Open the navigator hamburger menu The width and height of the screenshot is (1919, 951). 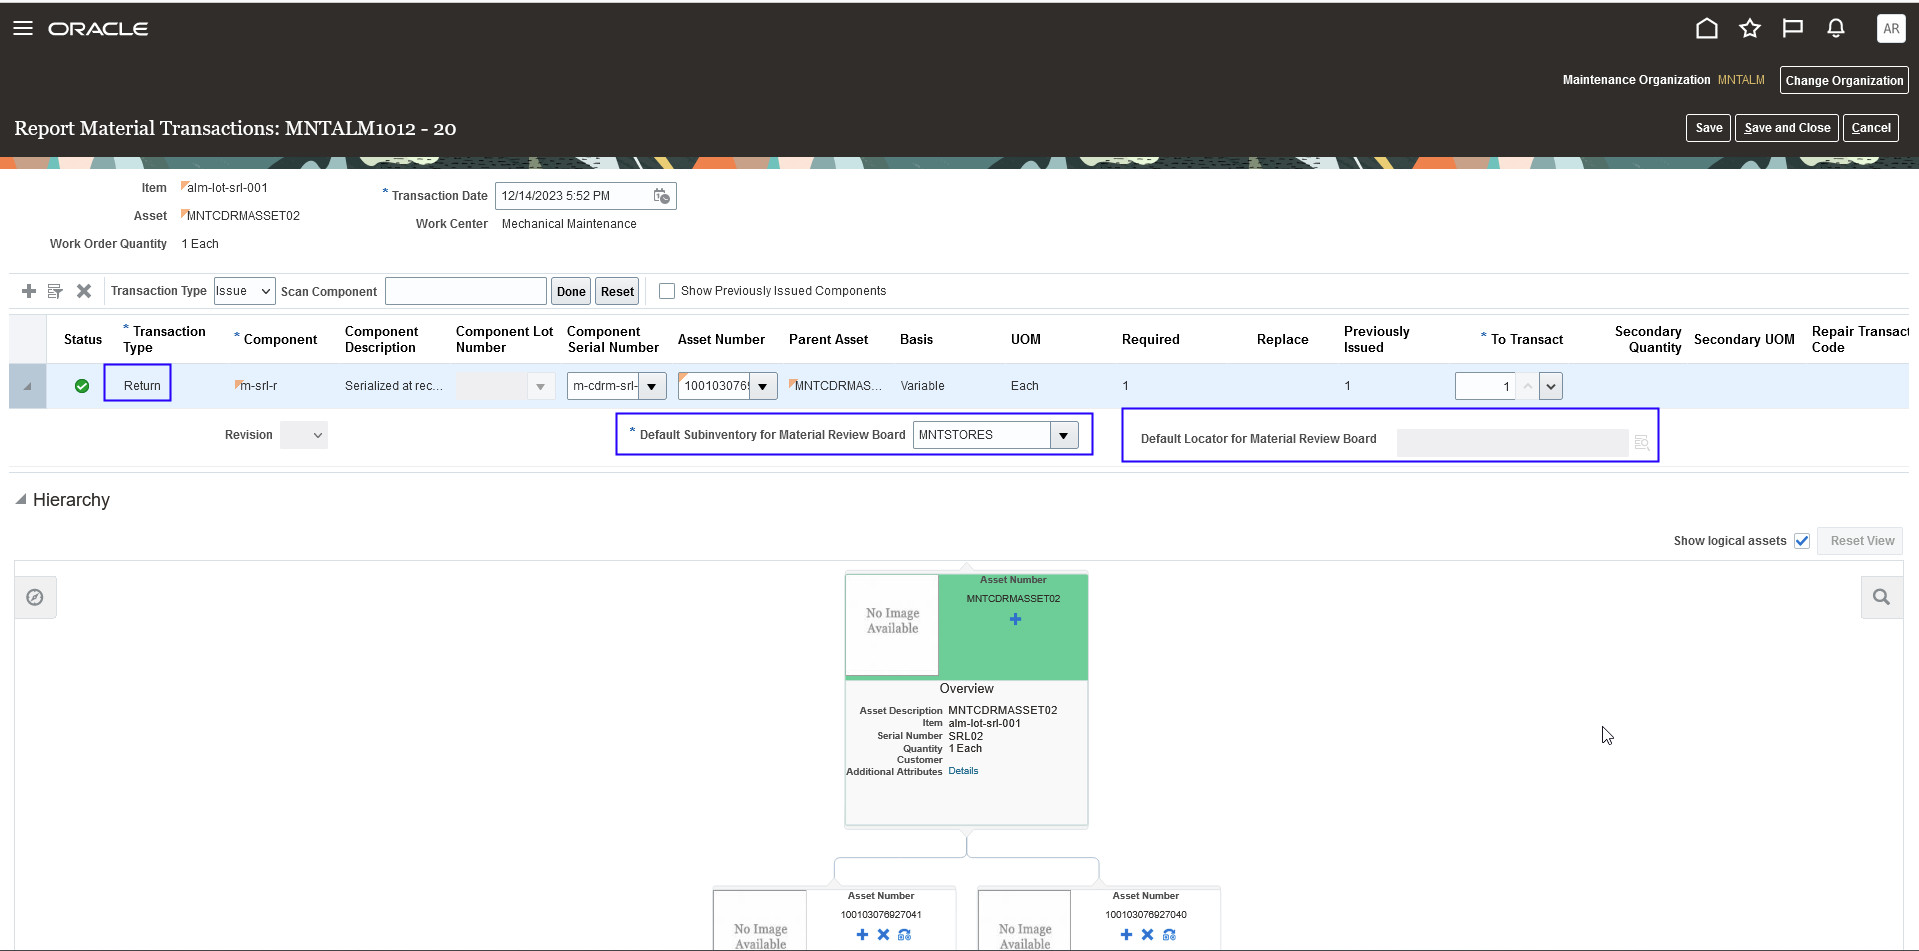(x=23, y=28)
